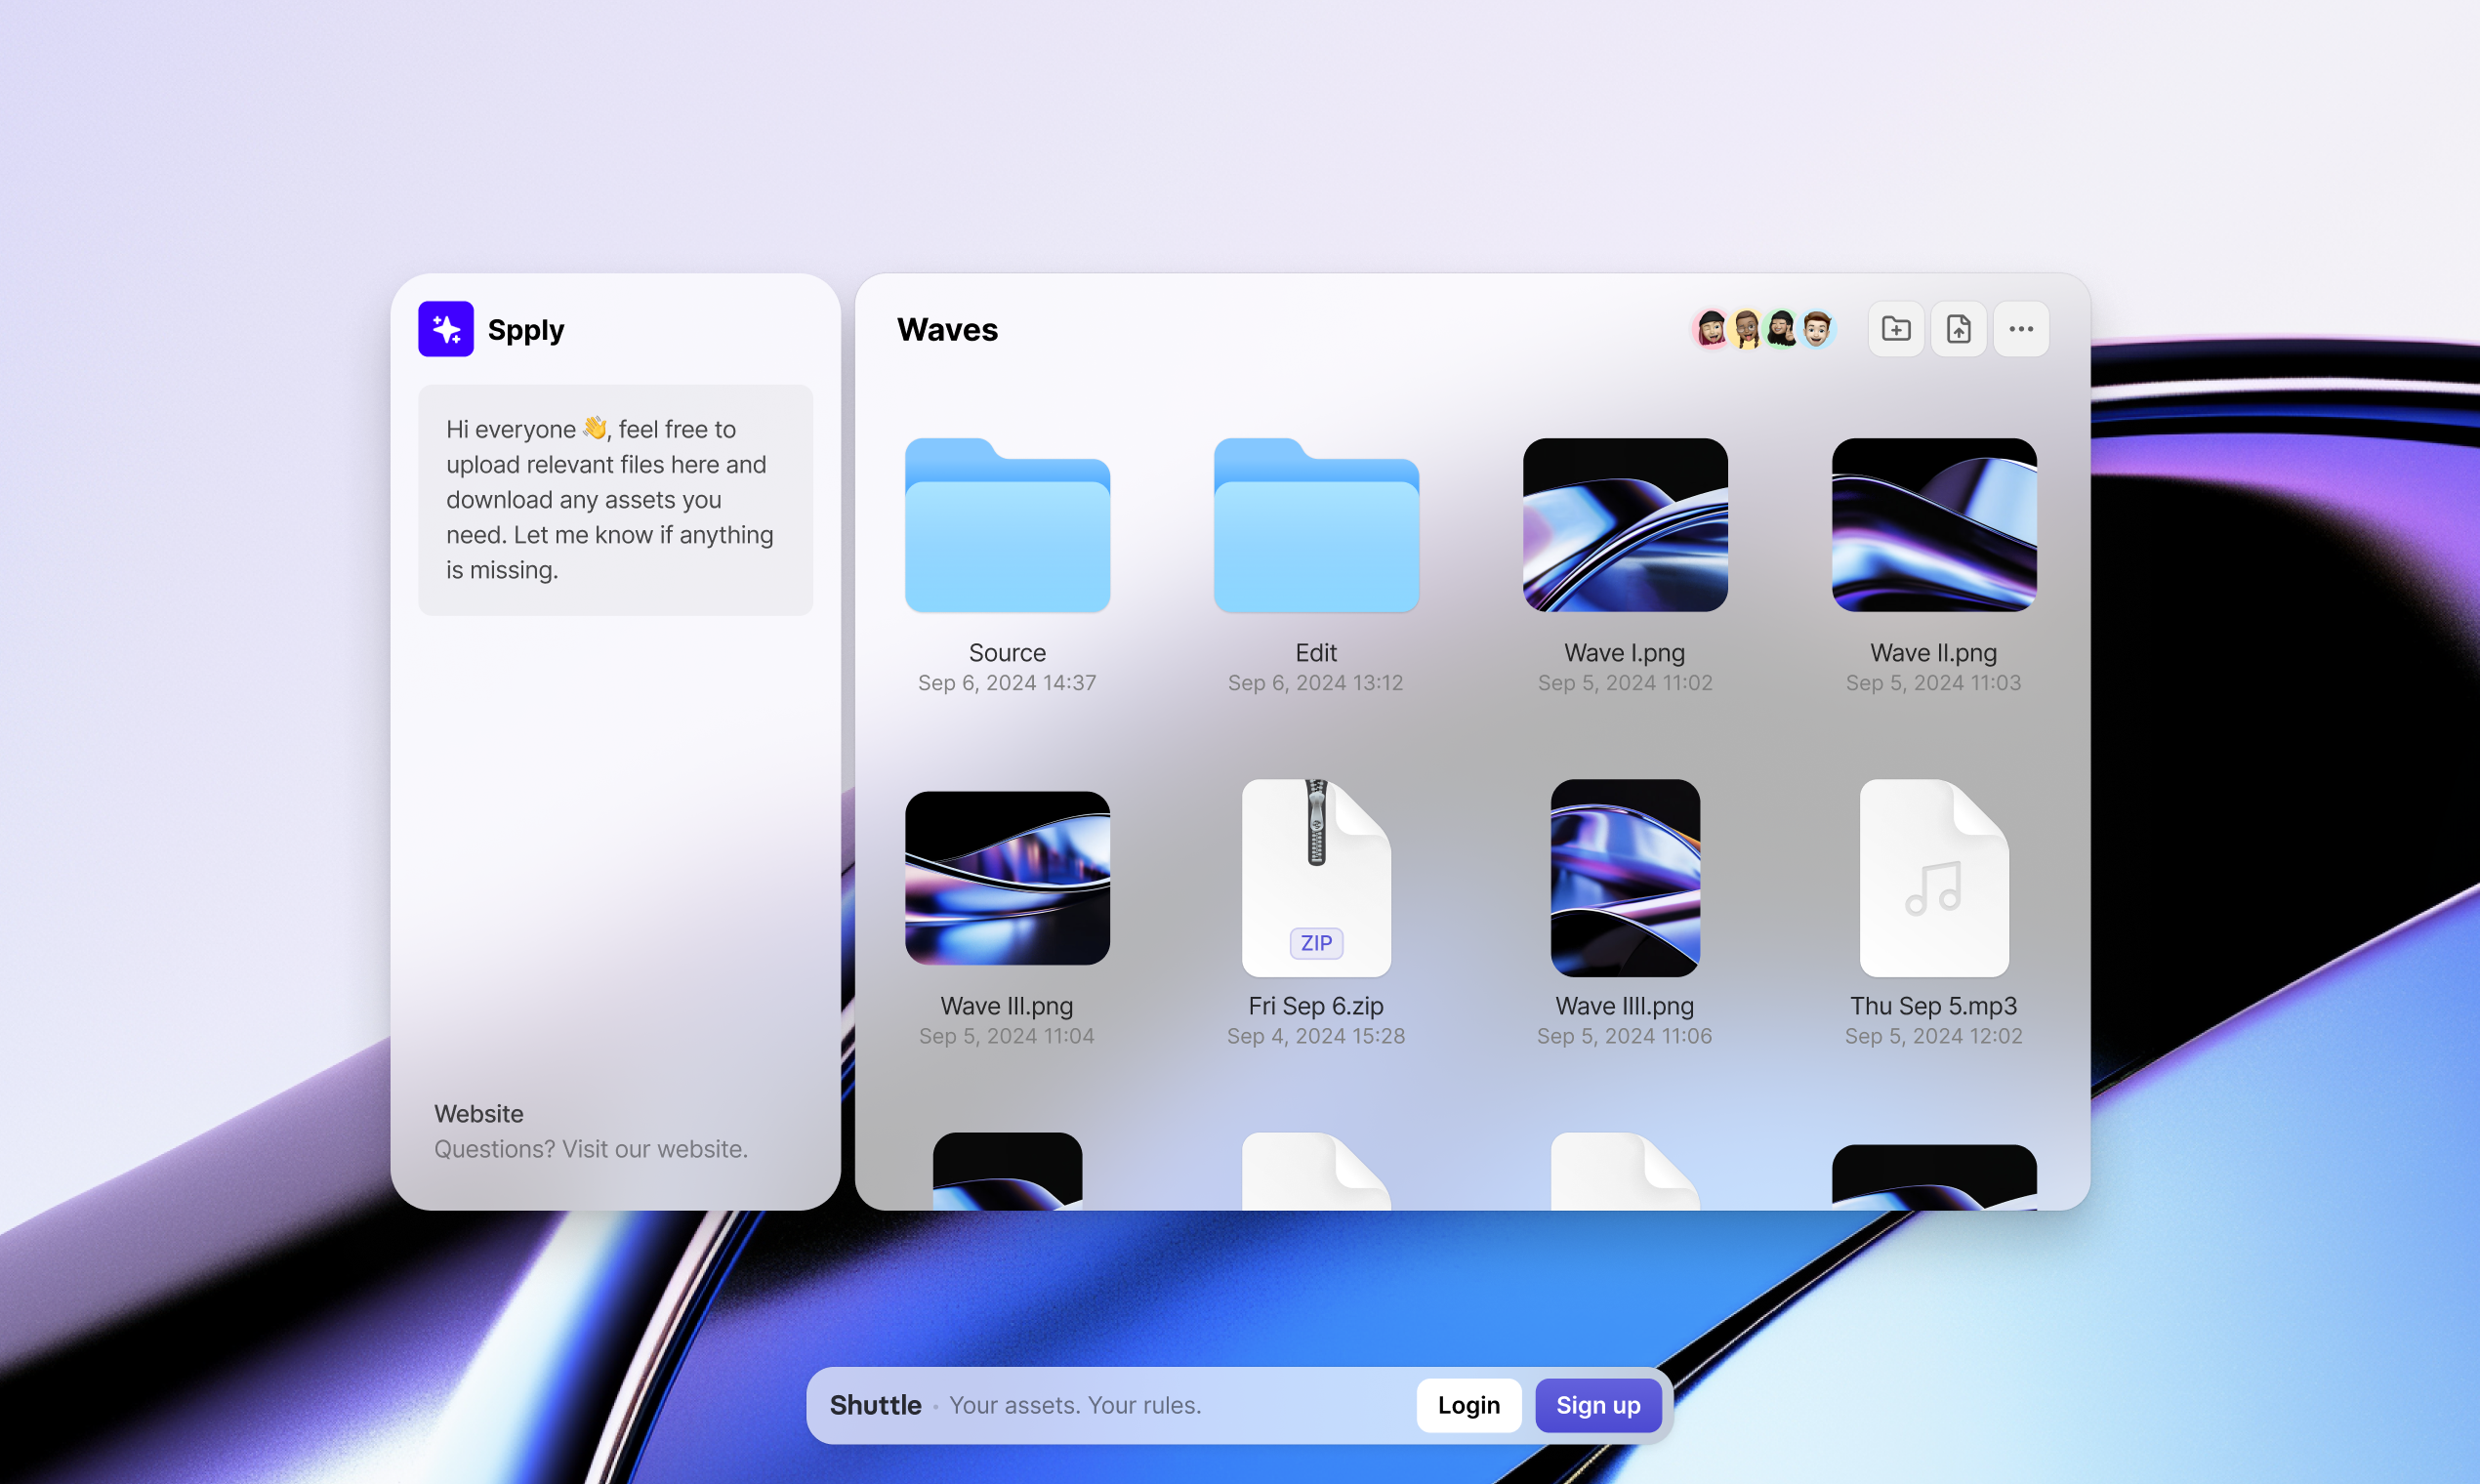Open the Wave II.png thumbnail

pyautogui.click(x=1934, y=525)
